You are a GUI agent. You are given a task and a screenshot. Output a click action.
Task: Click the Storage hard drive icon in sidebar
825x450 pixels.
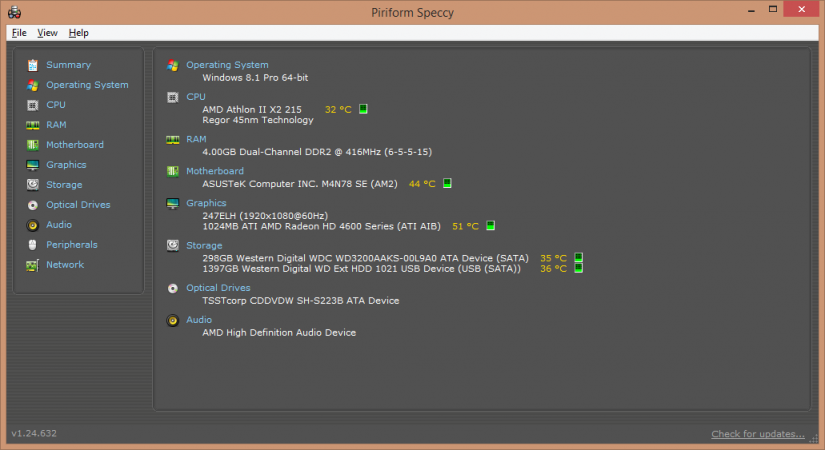[33, 185]
